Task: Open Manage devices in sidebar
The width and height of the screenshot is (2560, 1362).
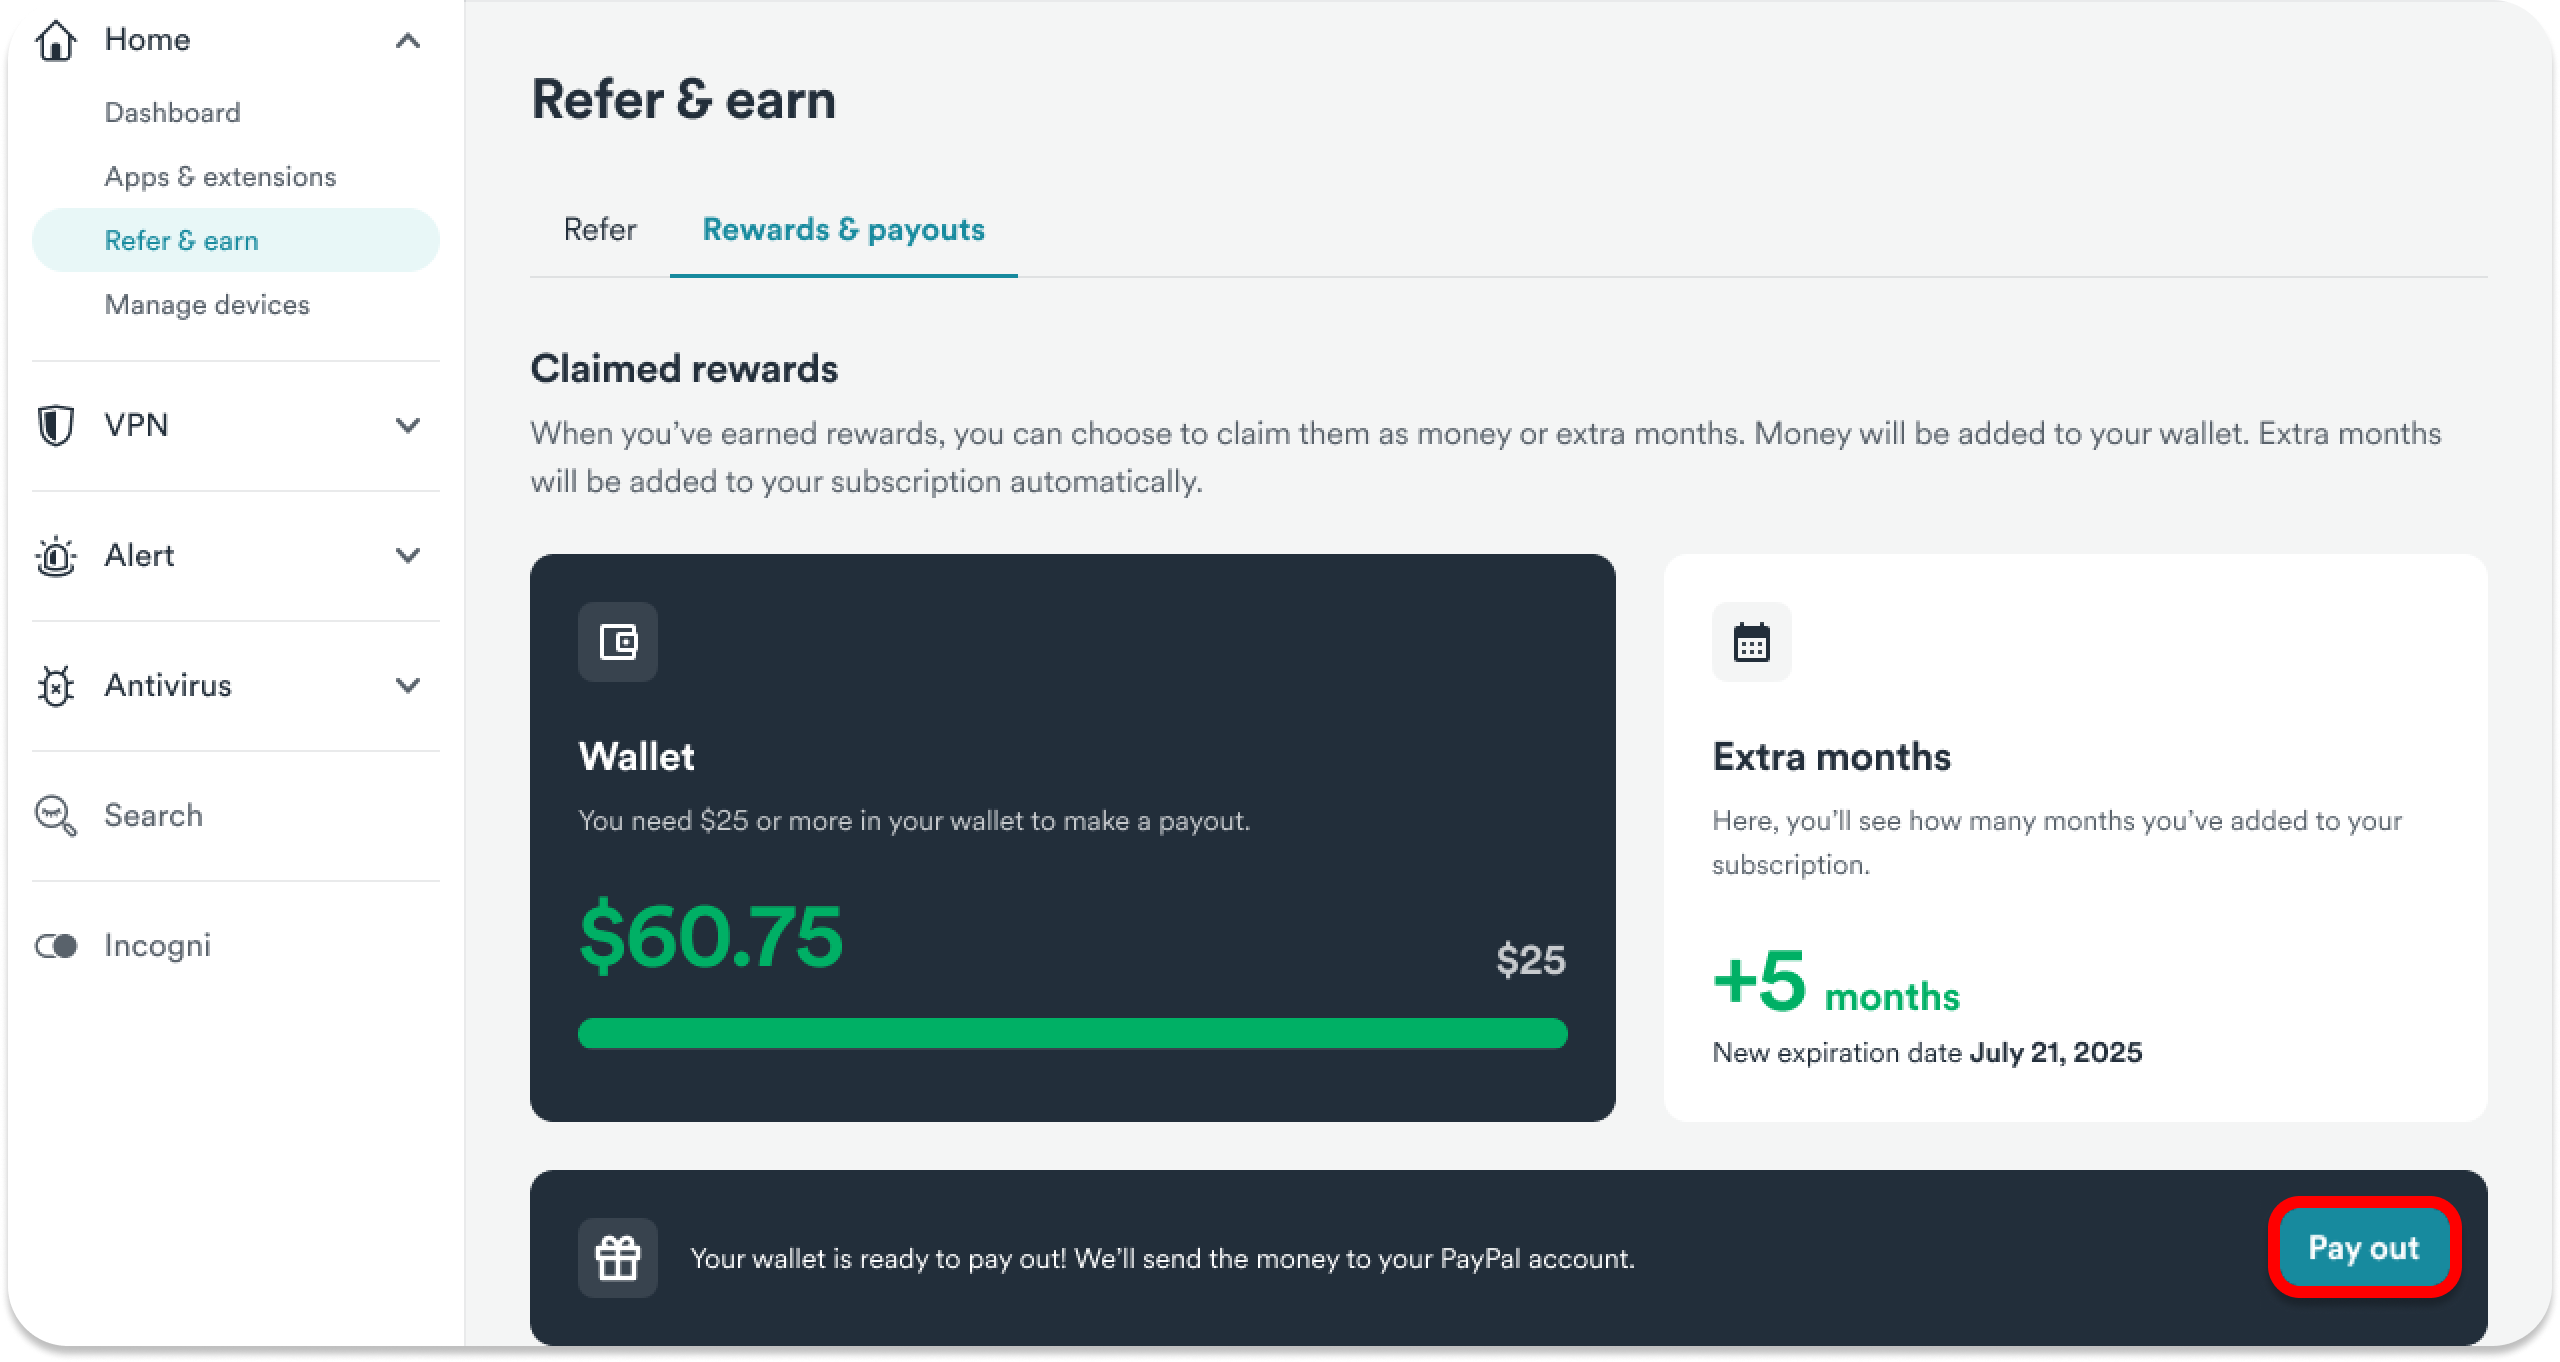Action: coord(207,305)
